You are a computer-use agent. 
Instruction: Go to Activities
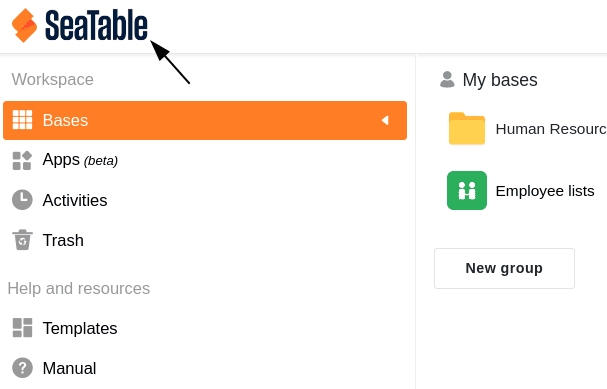(x=75, y=200)
